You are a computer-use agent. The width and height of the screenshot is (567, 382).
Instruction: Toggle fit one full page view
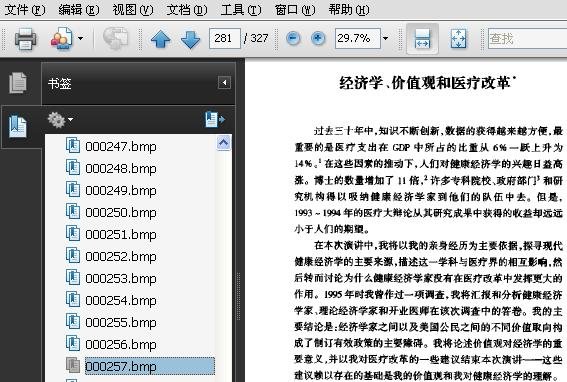click(458, 38)
